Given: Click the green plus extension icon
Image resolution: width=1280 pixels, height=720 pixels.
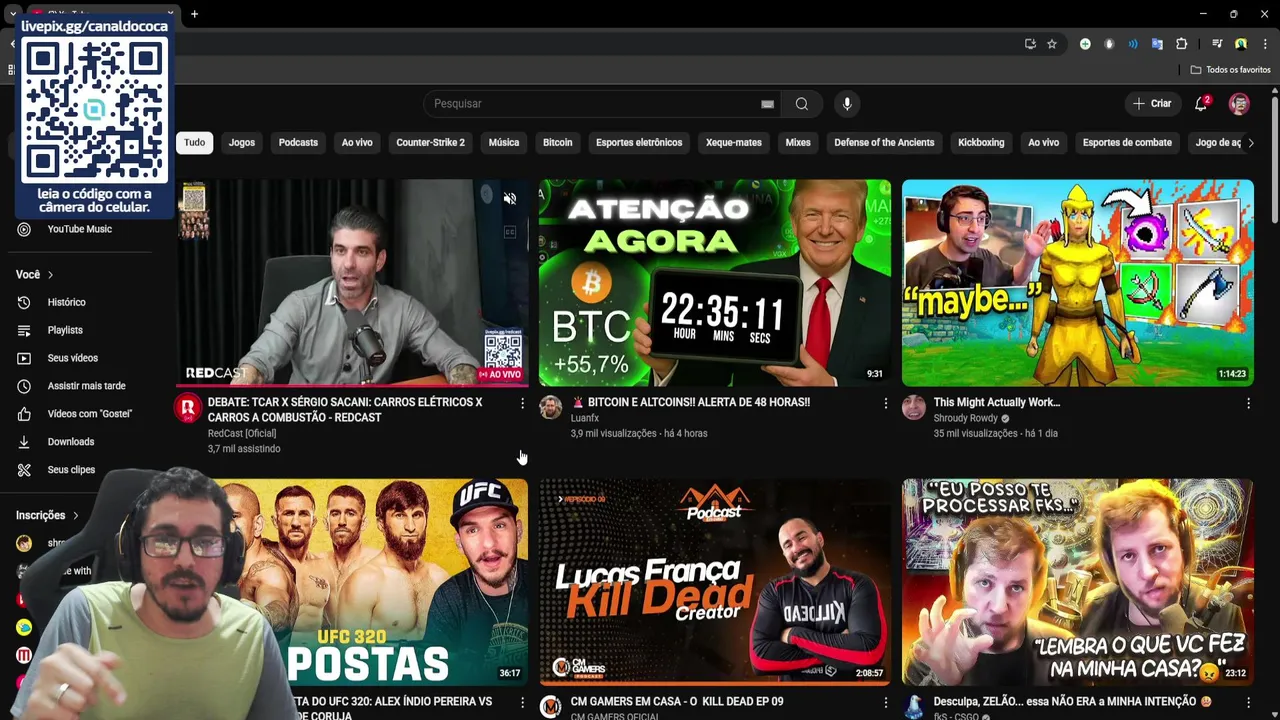Looking at the screenshot, I should 1085,44.
